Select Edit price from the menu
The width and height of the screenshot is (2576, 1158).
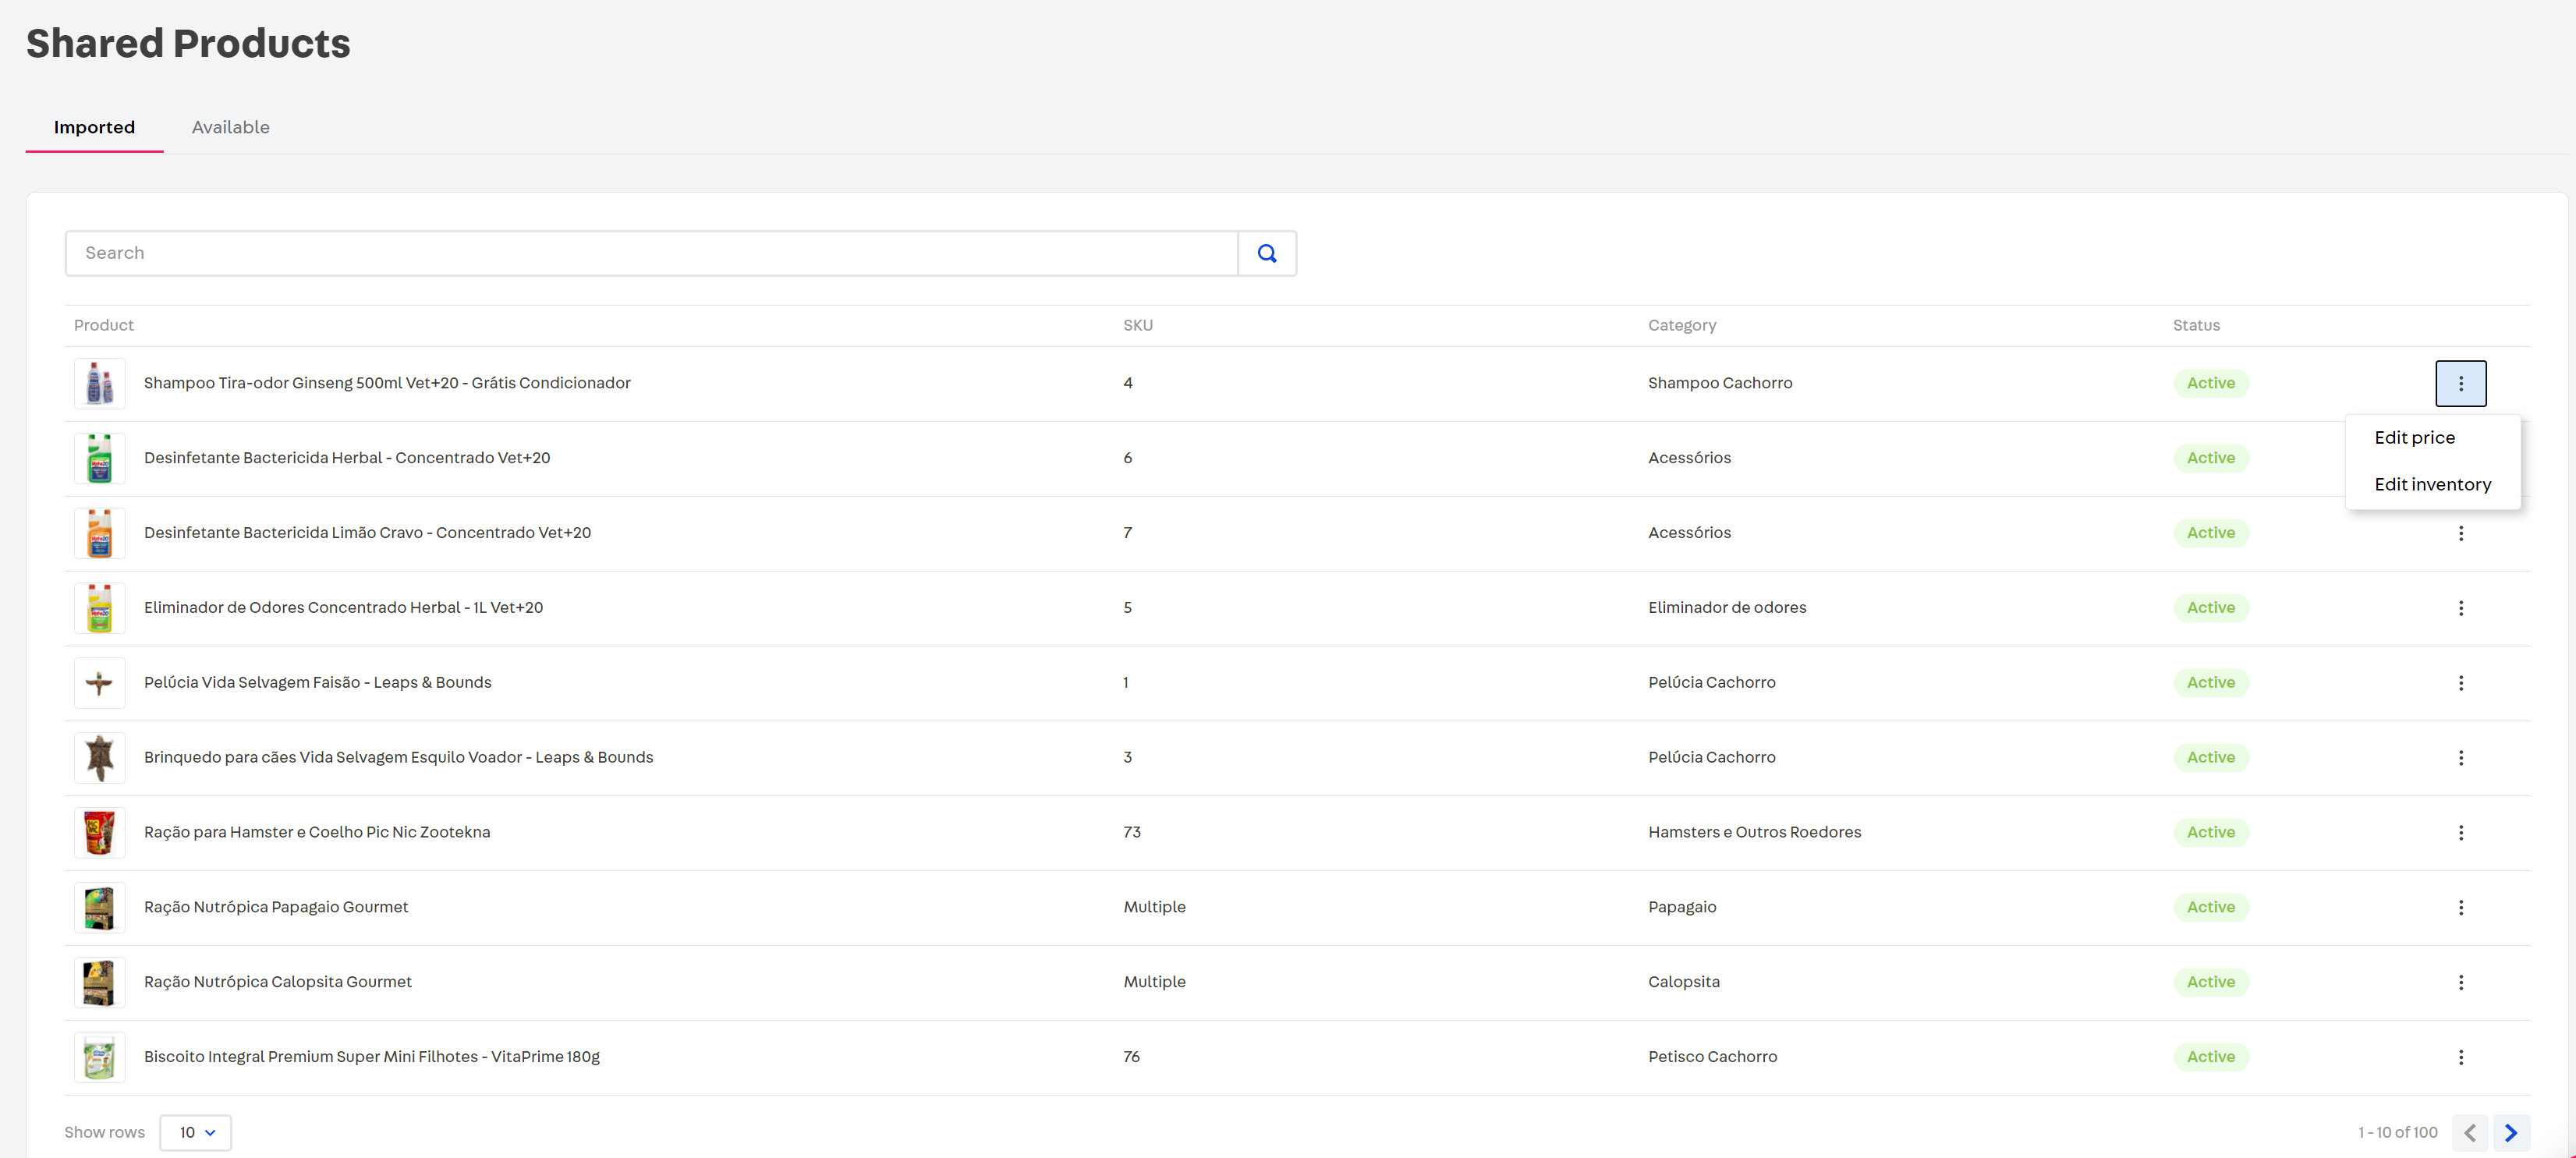click(2414, 438)
